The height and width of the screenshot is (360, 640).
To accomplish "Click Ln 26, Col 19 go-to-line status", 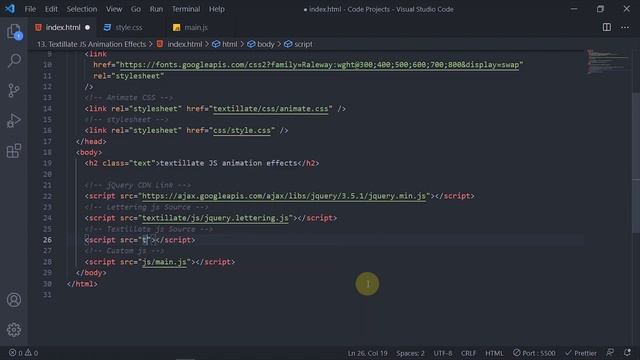I will click(367, 353).
